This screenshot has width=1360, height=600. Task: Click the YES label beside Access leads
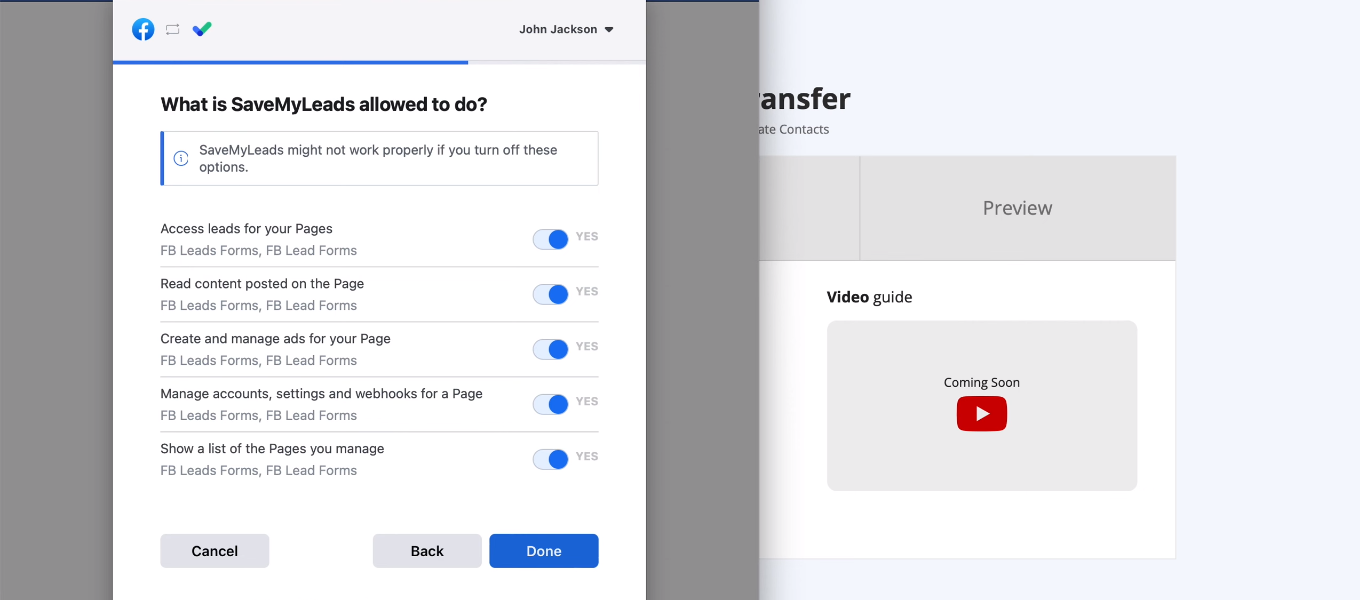[x=587, y=237]
